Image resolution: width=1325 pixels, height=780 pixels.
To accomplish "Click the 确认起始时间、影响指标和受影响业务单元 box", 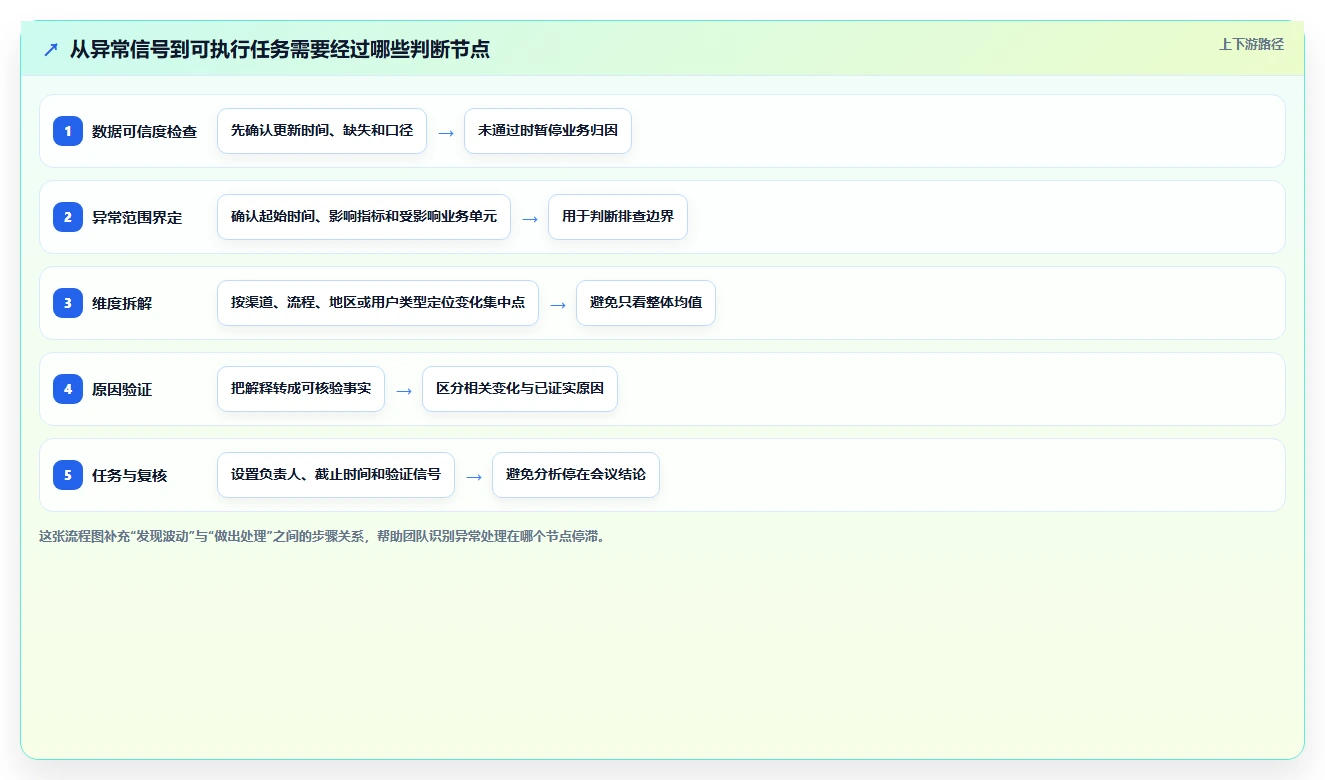I will click(x=364, y=217).
